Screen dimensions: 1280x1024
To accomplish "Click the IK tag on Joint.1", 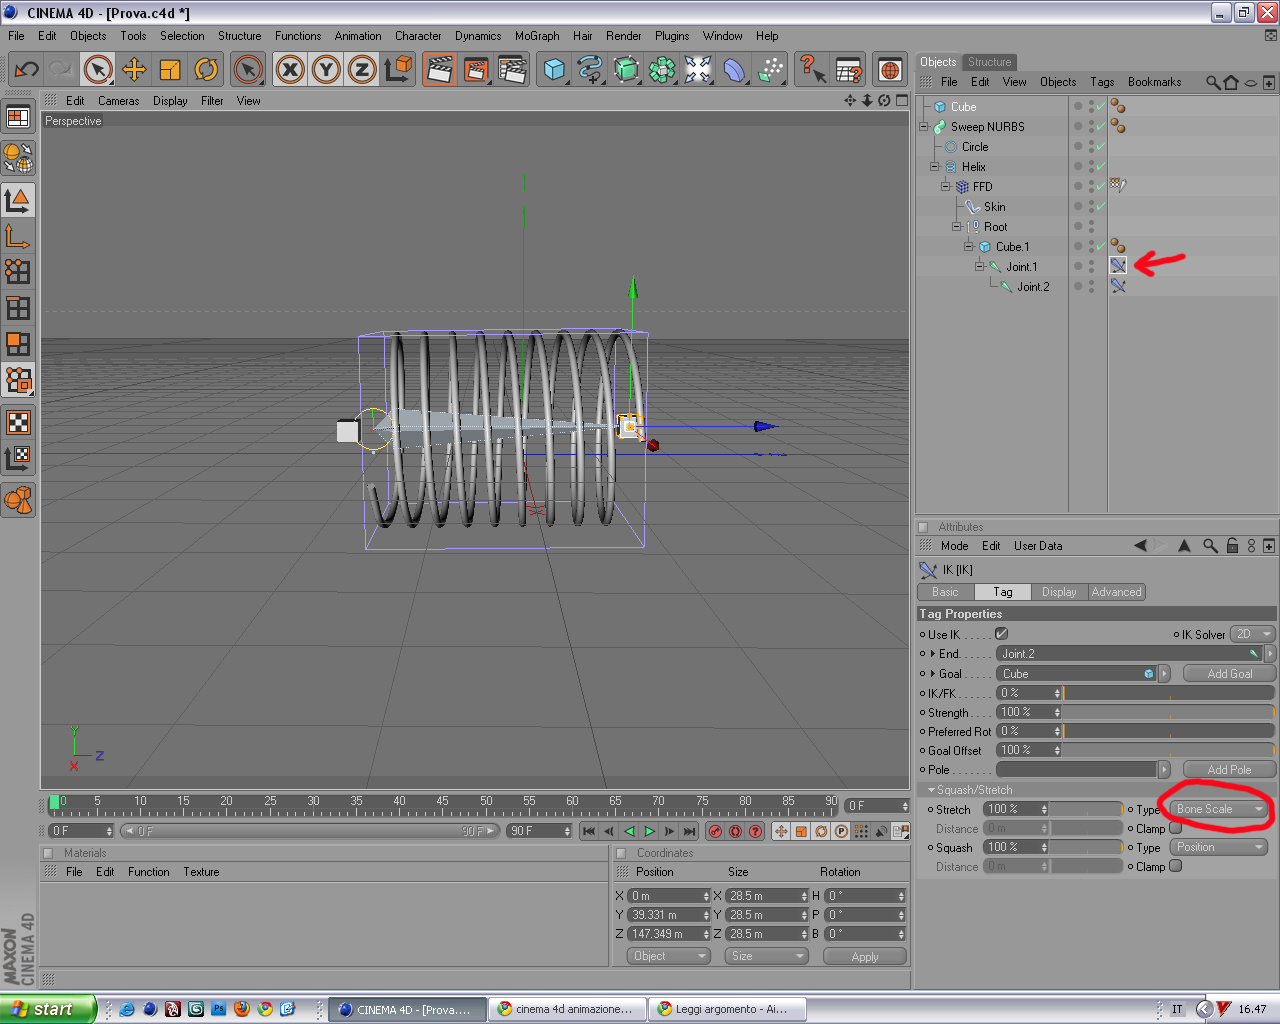I will 1118,266.
